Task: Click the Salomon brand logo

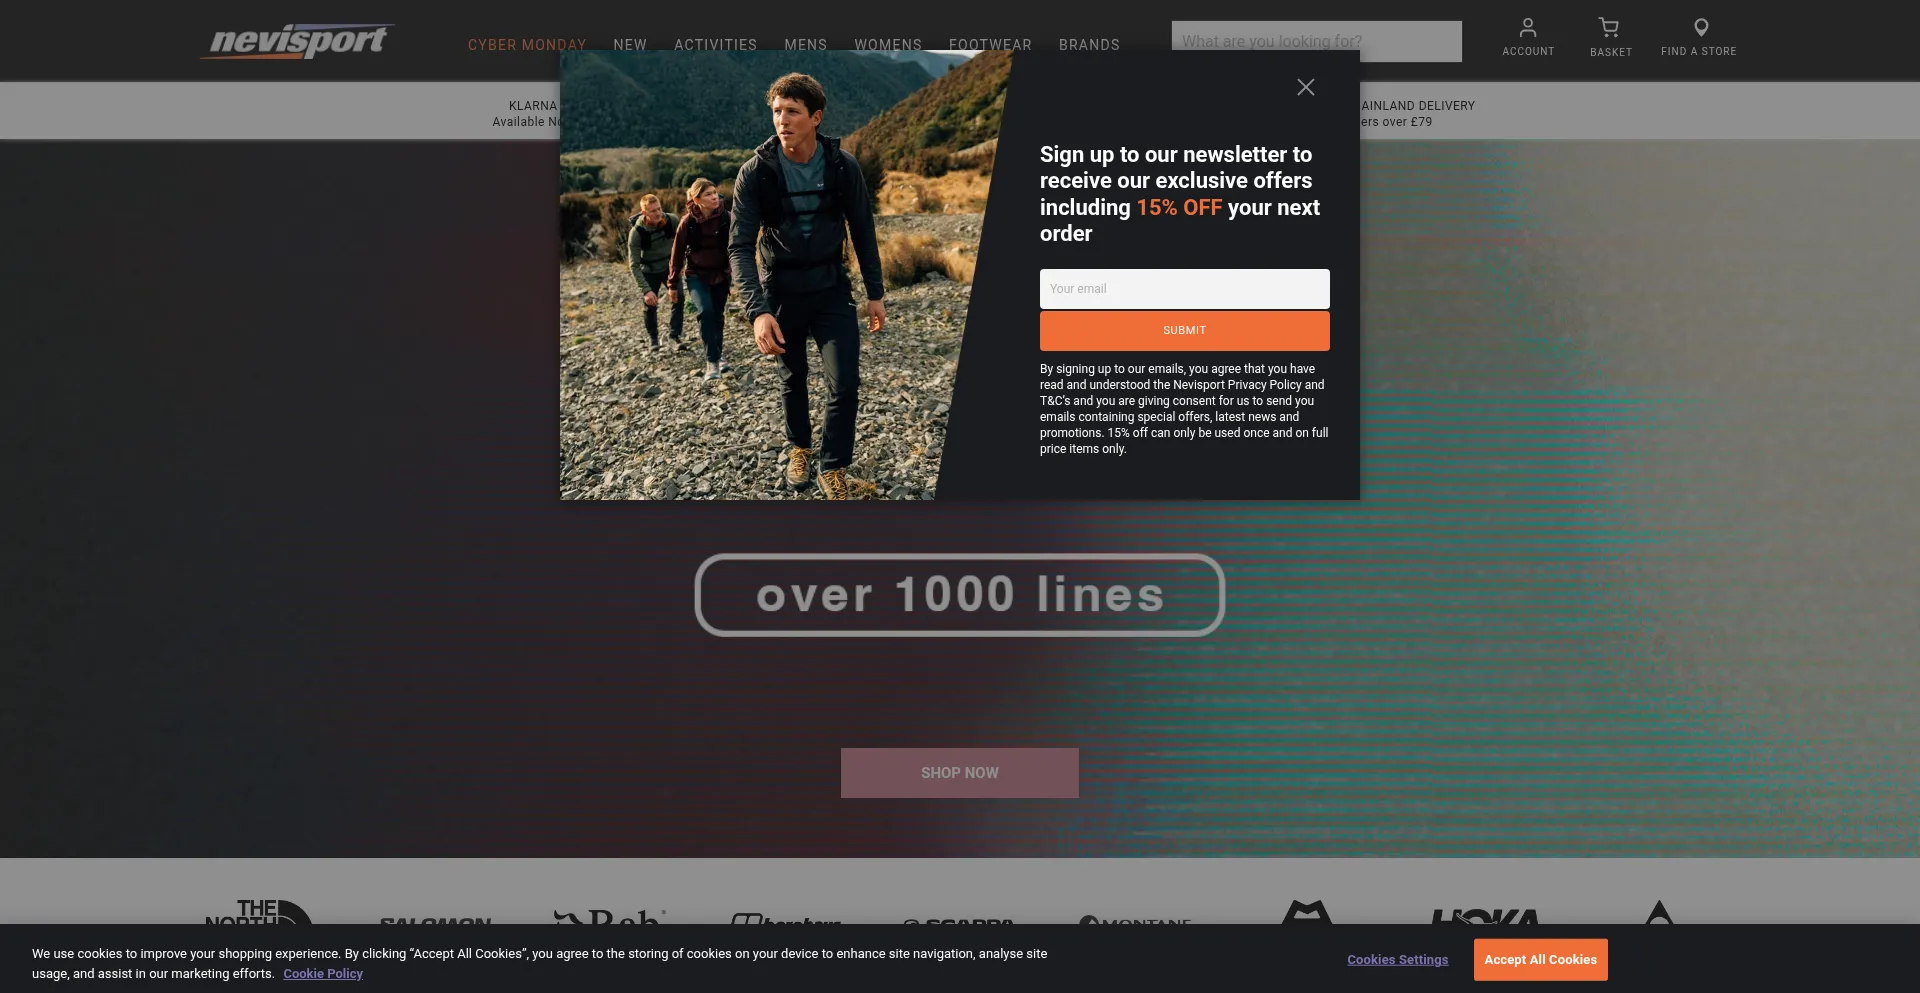Action: tap(435, 920)
